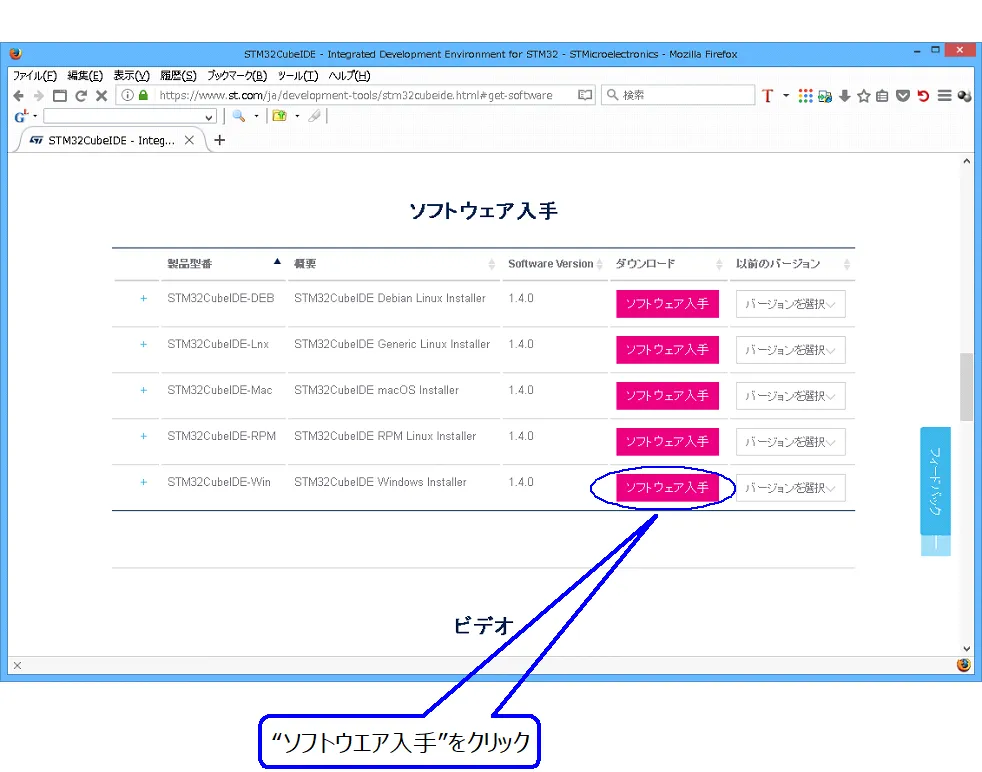Open version dropdown for STM32CubeIDE-Win
This screenshot has width=982, height=772.
790,488
